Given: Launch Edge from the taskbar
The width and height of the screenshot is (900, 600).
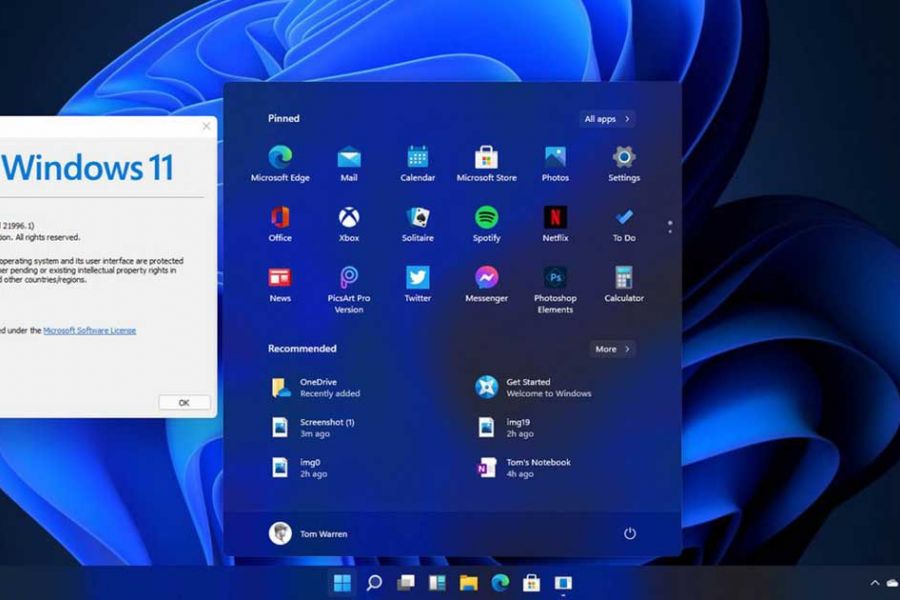Looking at the screenshot, I should click(500, 583).
